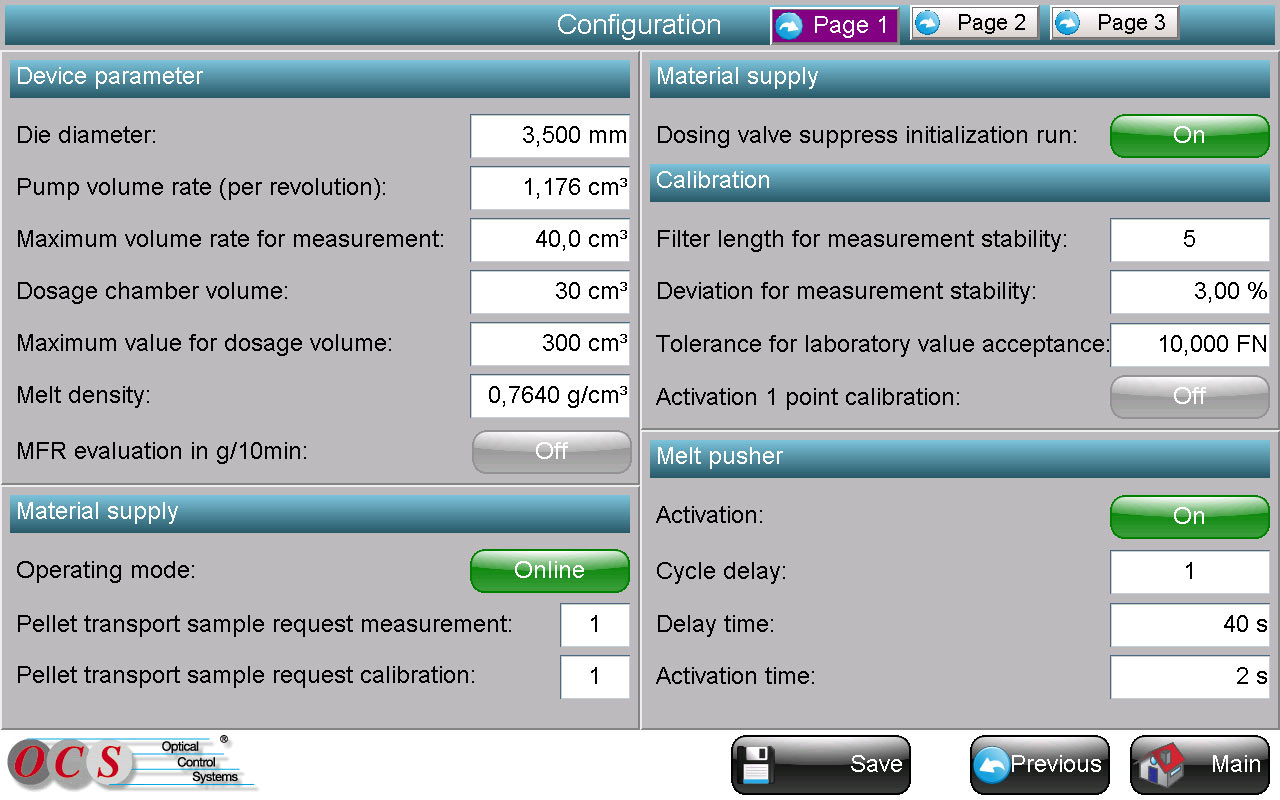This screenshot has width=1280, height=800.
Task: Click the arrow icon on Page 3 tab
Action: (1068, 23)
